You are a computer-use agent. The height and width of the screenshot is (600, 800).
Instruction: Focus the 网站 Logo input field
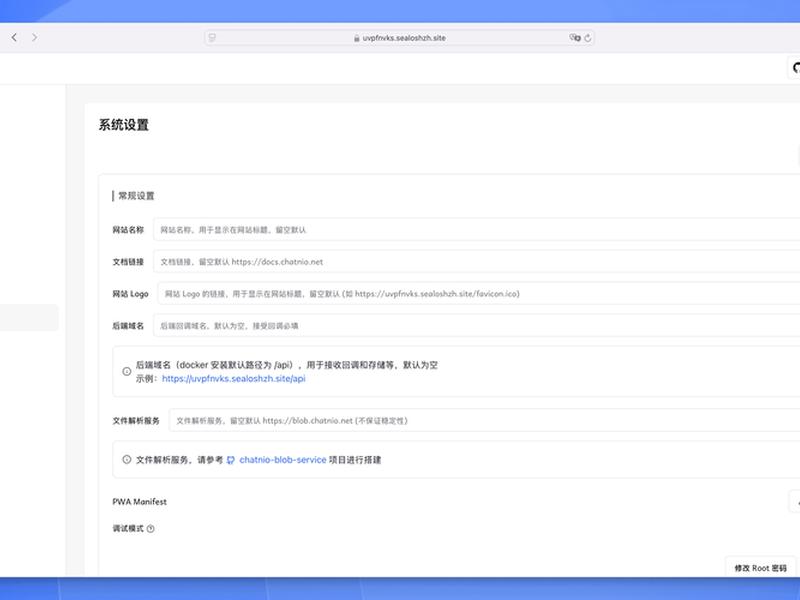point(479,294)
